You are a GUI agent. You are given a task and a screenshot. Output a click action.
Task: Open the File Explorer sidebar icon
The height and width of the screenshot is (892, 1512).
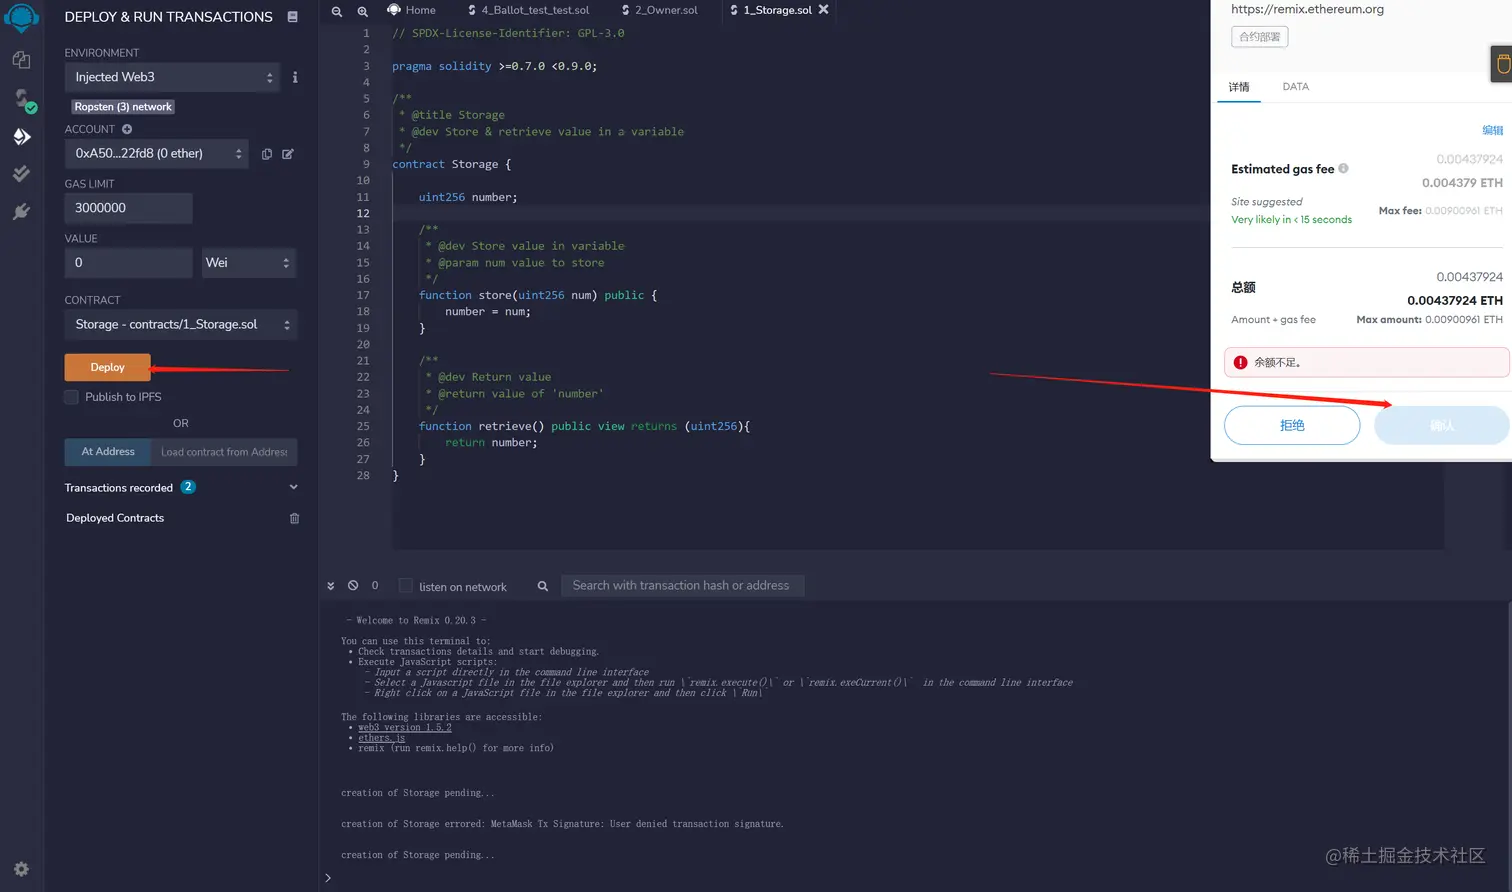point(21,60)
